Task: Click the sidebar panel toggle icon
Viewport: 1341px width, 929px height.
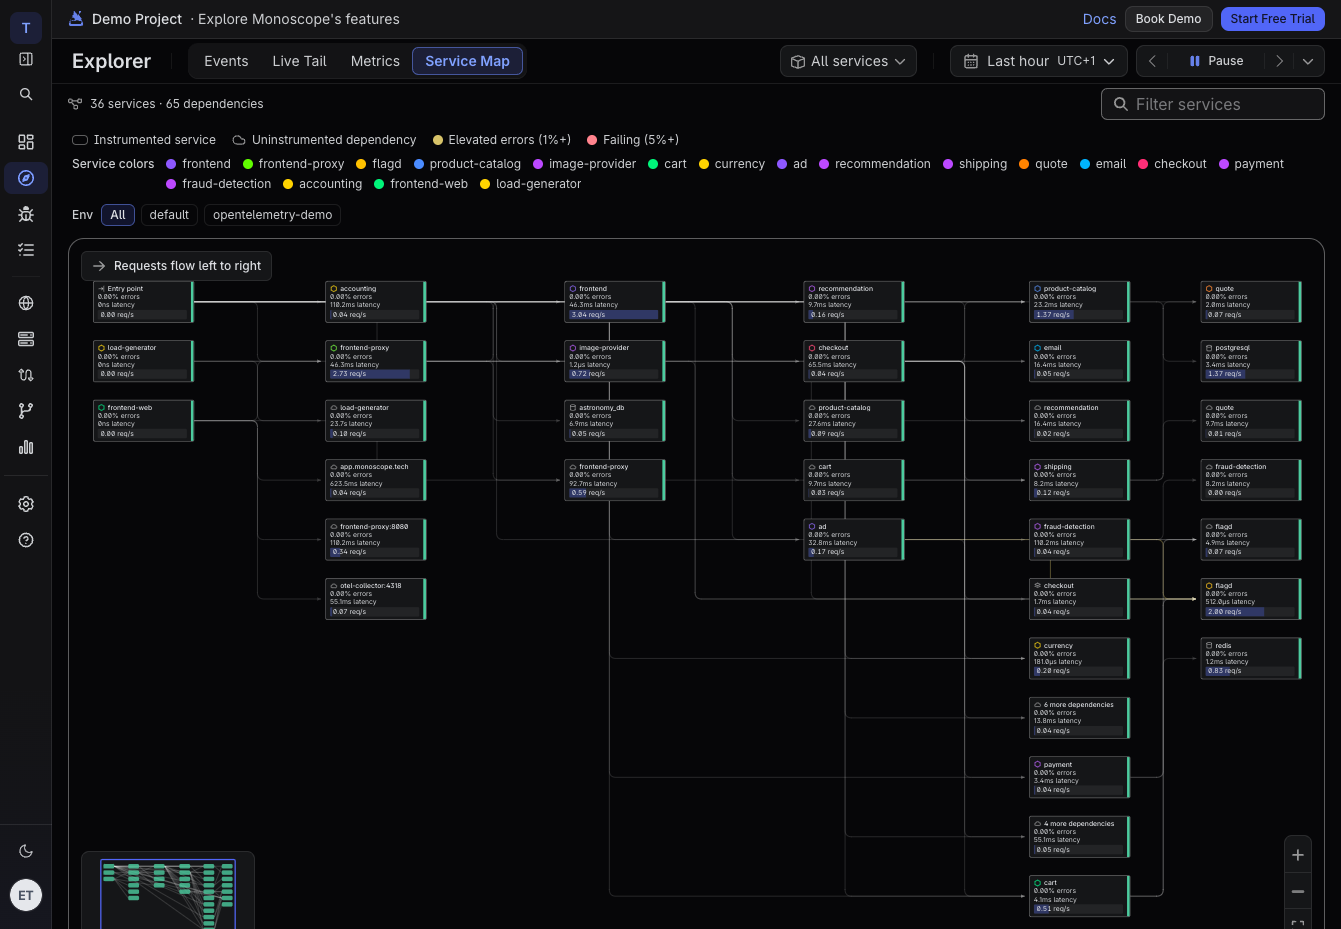Action: [26, 59]
